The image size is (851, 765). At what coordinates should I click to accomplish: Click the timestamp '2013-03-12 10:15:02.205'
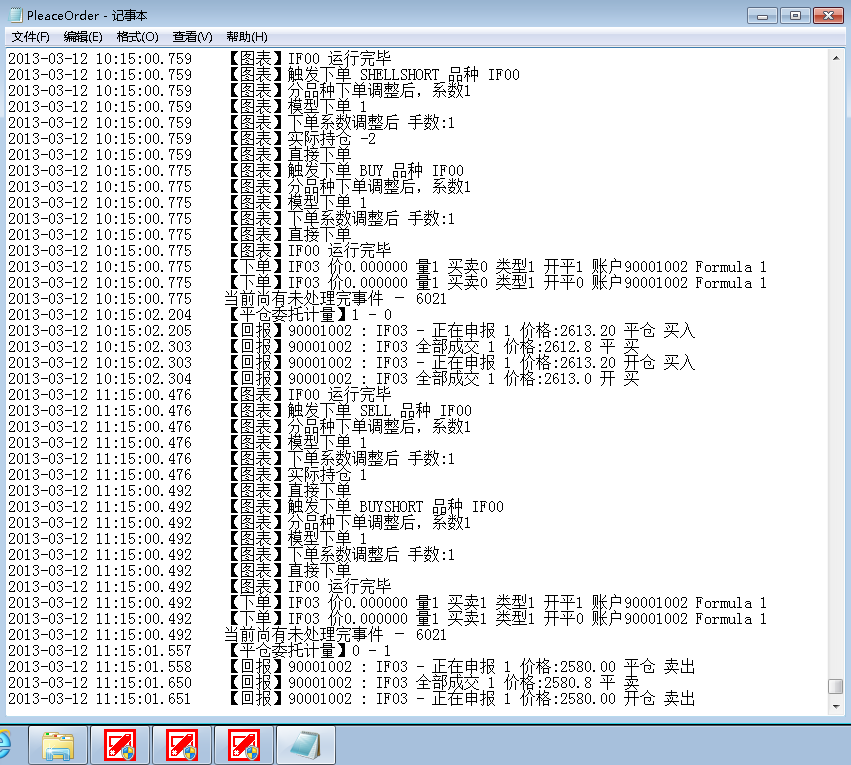click(x=100, y=330)
